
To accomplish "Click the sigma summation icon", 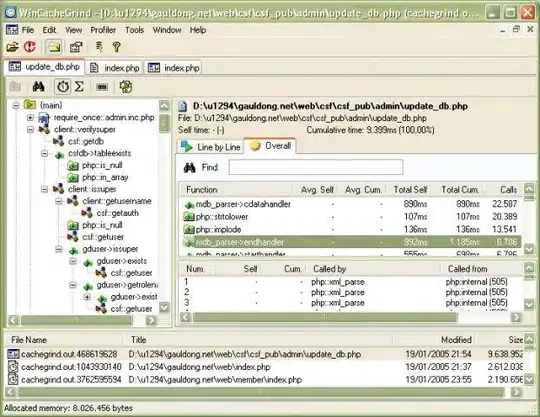I will pyautogui.click(x=80, y=86).
